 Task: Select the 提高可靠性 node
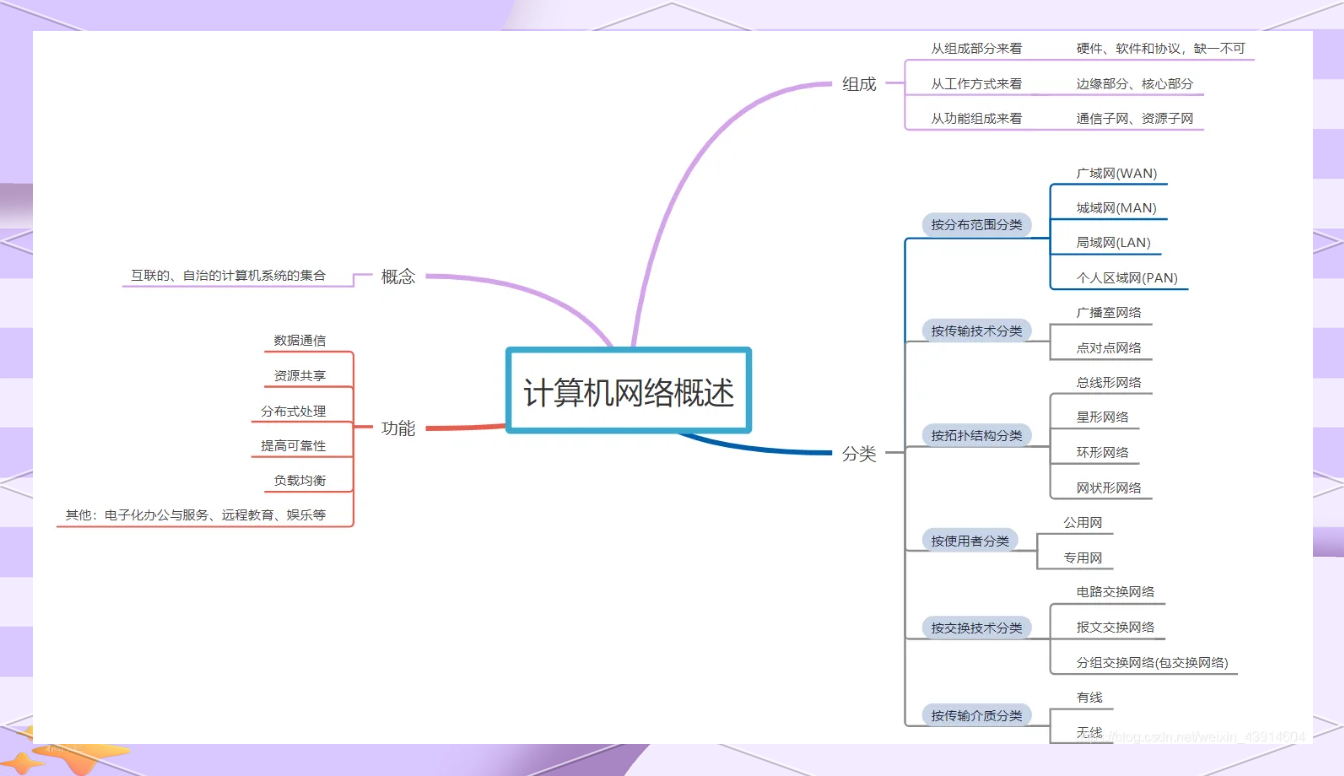(293, 445)
